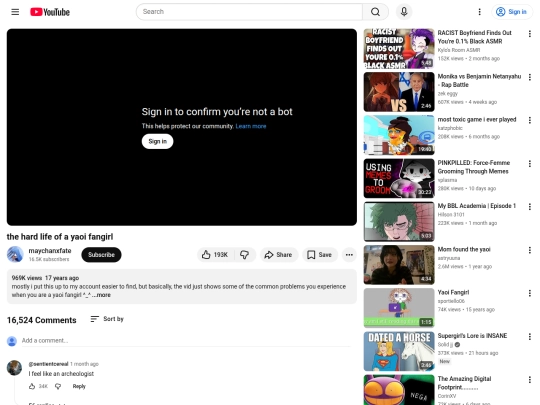Open the Kyle's Room ASMR channel name
This screenshot has width=540, height=405.
(x=459, y=50)
